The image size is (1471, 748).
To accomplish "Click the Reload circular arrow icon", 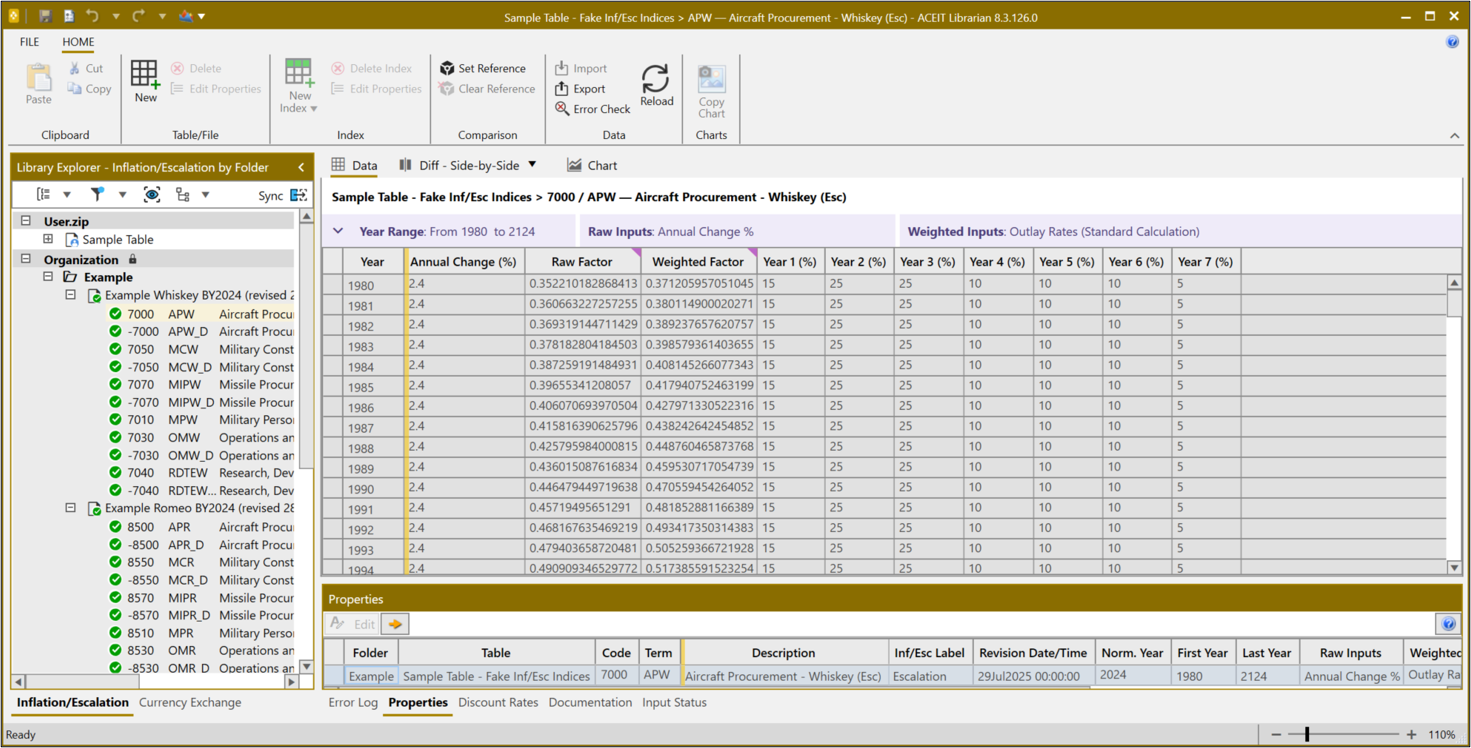I will 656,78.
